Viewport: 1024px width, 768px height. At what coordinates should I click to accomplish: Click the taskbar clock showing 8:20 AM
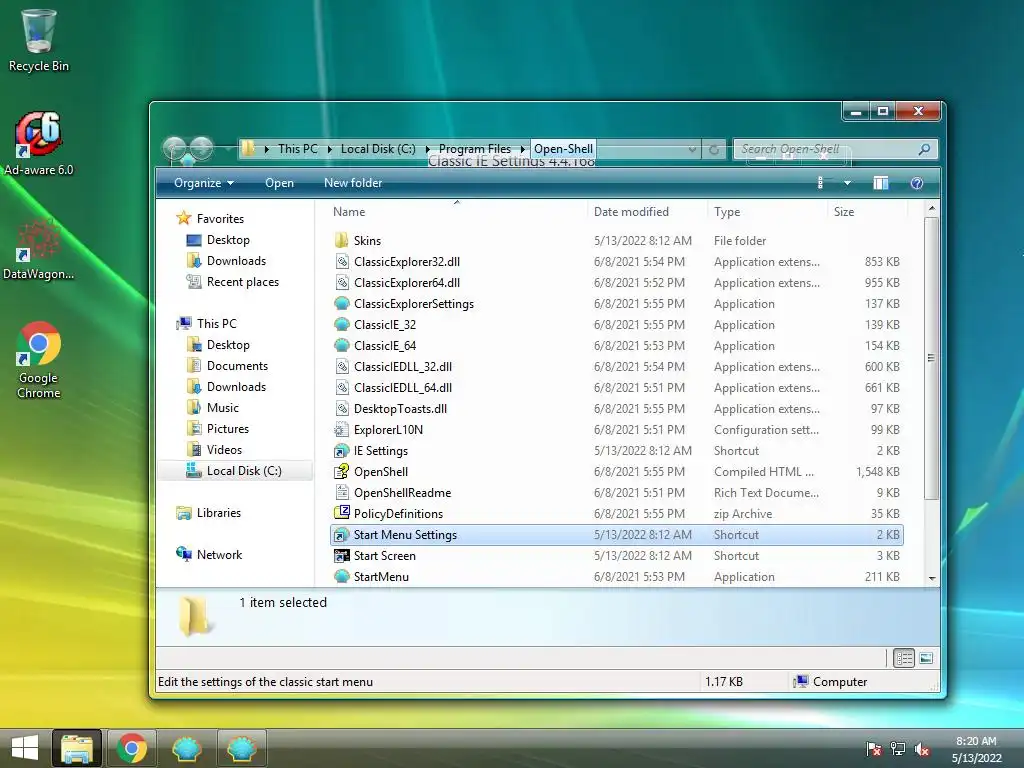pos(976,749)
